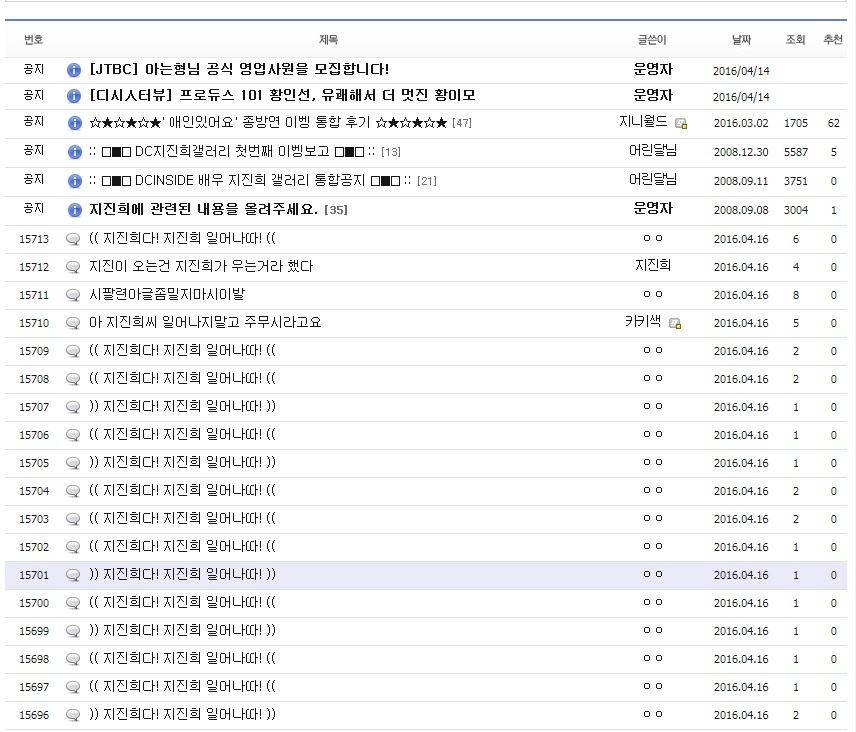Click the member badge icon next to 지니월드
Image resolution: width=856 pixels, height=732 pixels.
(681, 124)
